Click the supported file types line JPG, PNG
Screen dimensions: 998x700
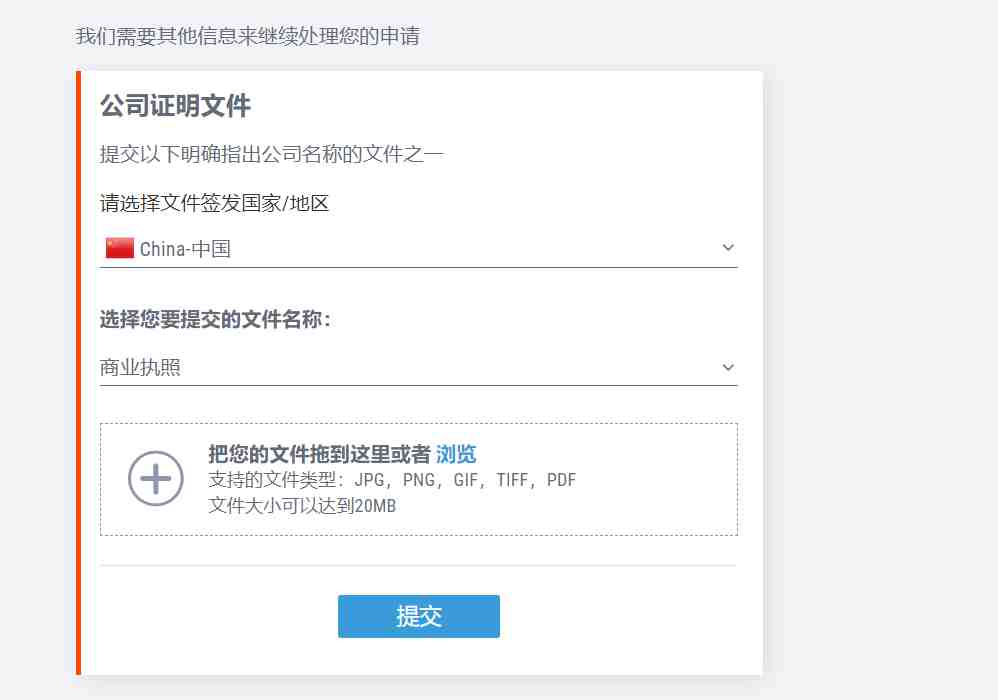[x=392, y=480]
